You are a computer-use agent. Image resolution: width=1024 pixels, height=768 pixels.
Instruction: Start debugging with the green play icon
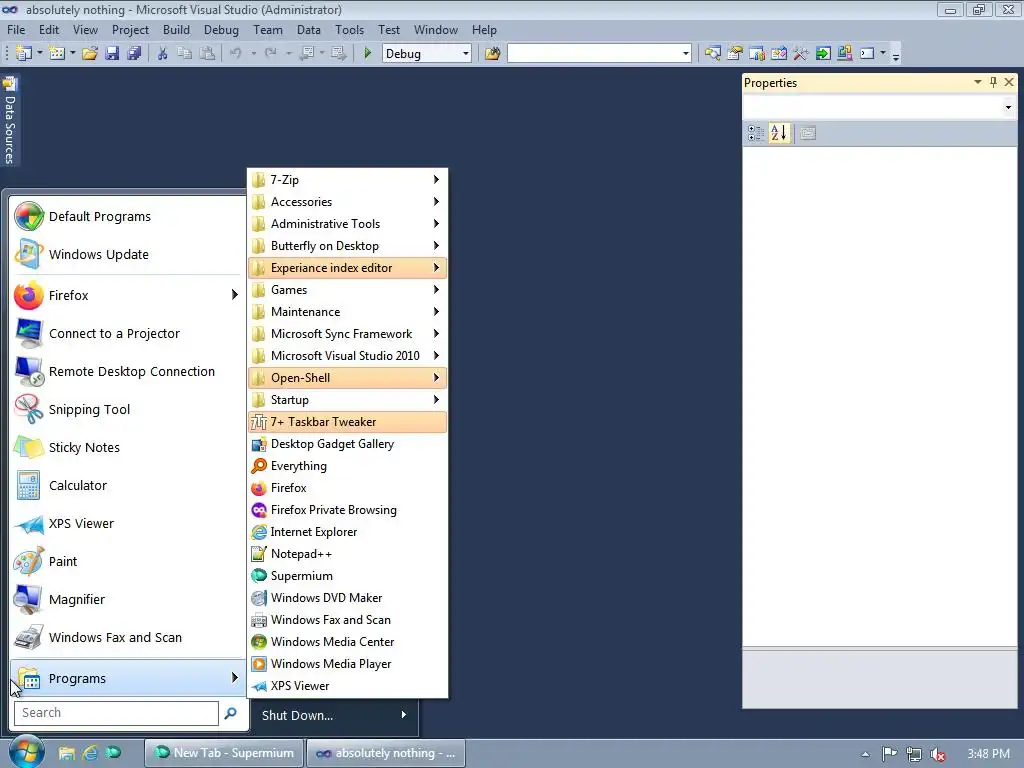(x=368, y=54)
